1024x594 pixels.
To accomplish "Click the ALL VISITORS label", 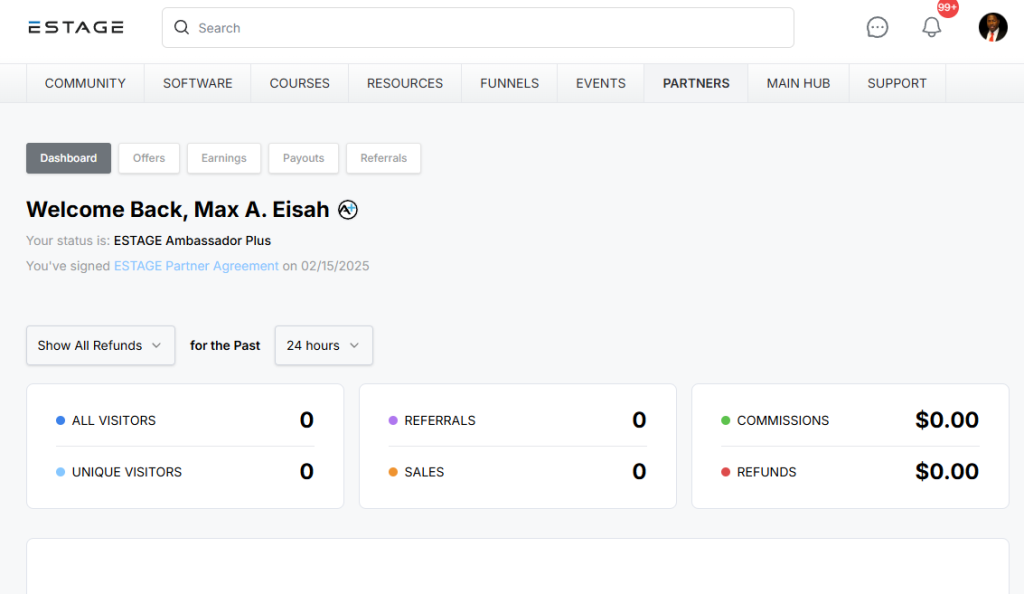I will coord(114,420).
